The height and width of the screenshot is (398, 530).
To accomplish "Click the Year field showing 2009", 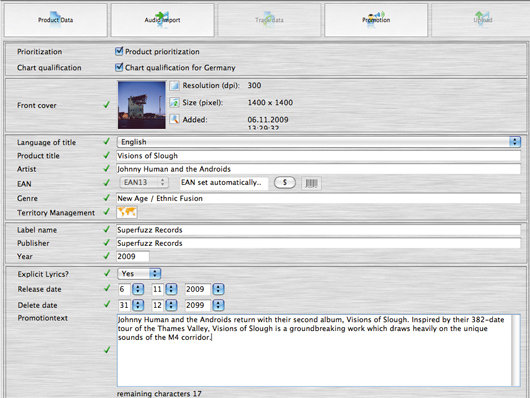I will pyautogui.click(x=132, y=256).
